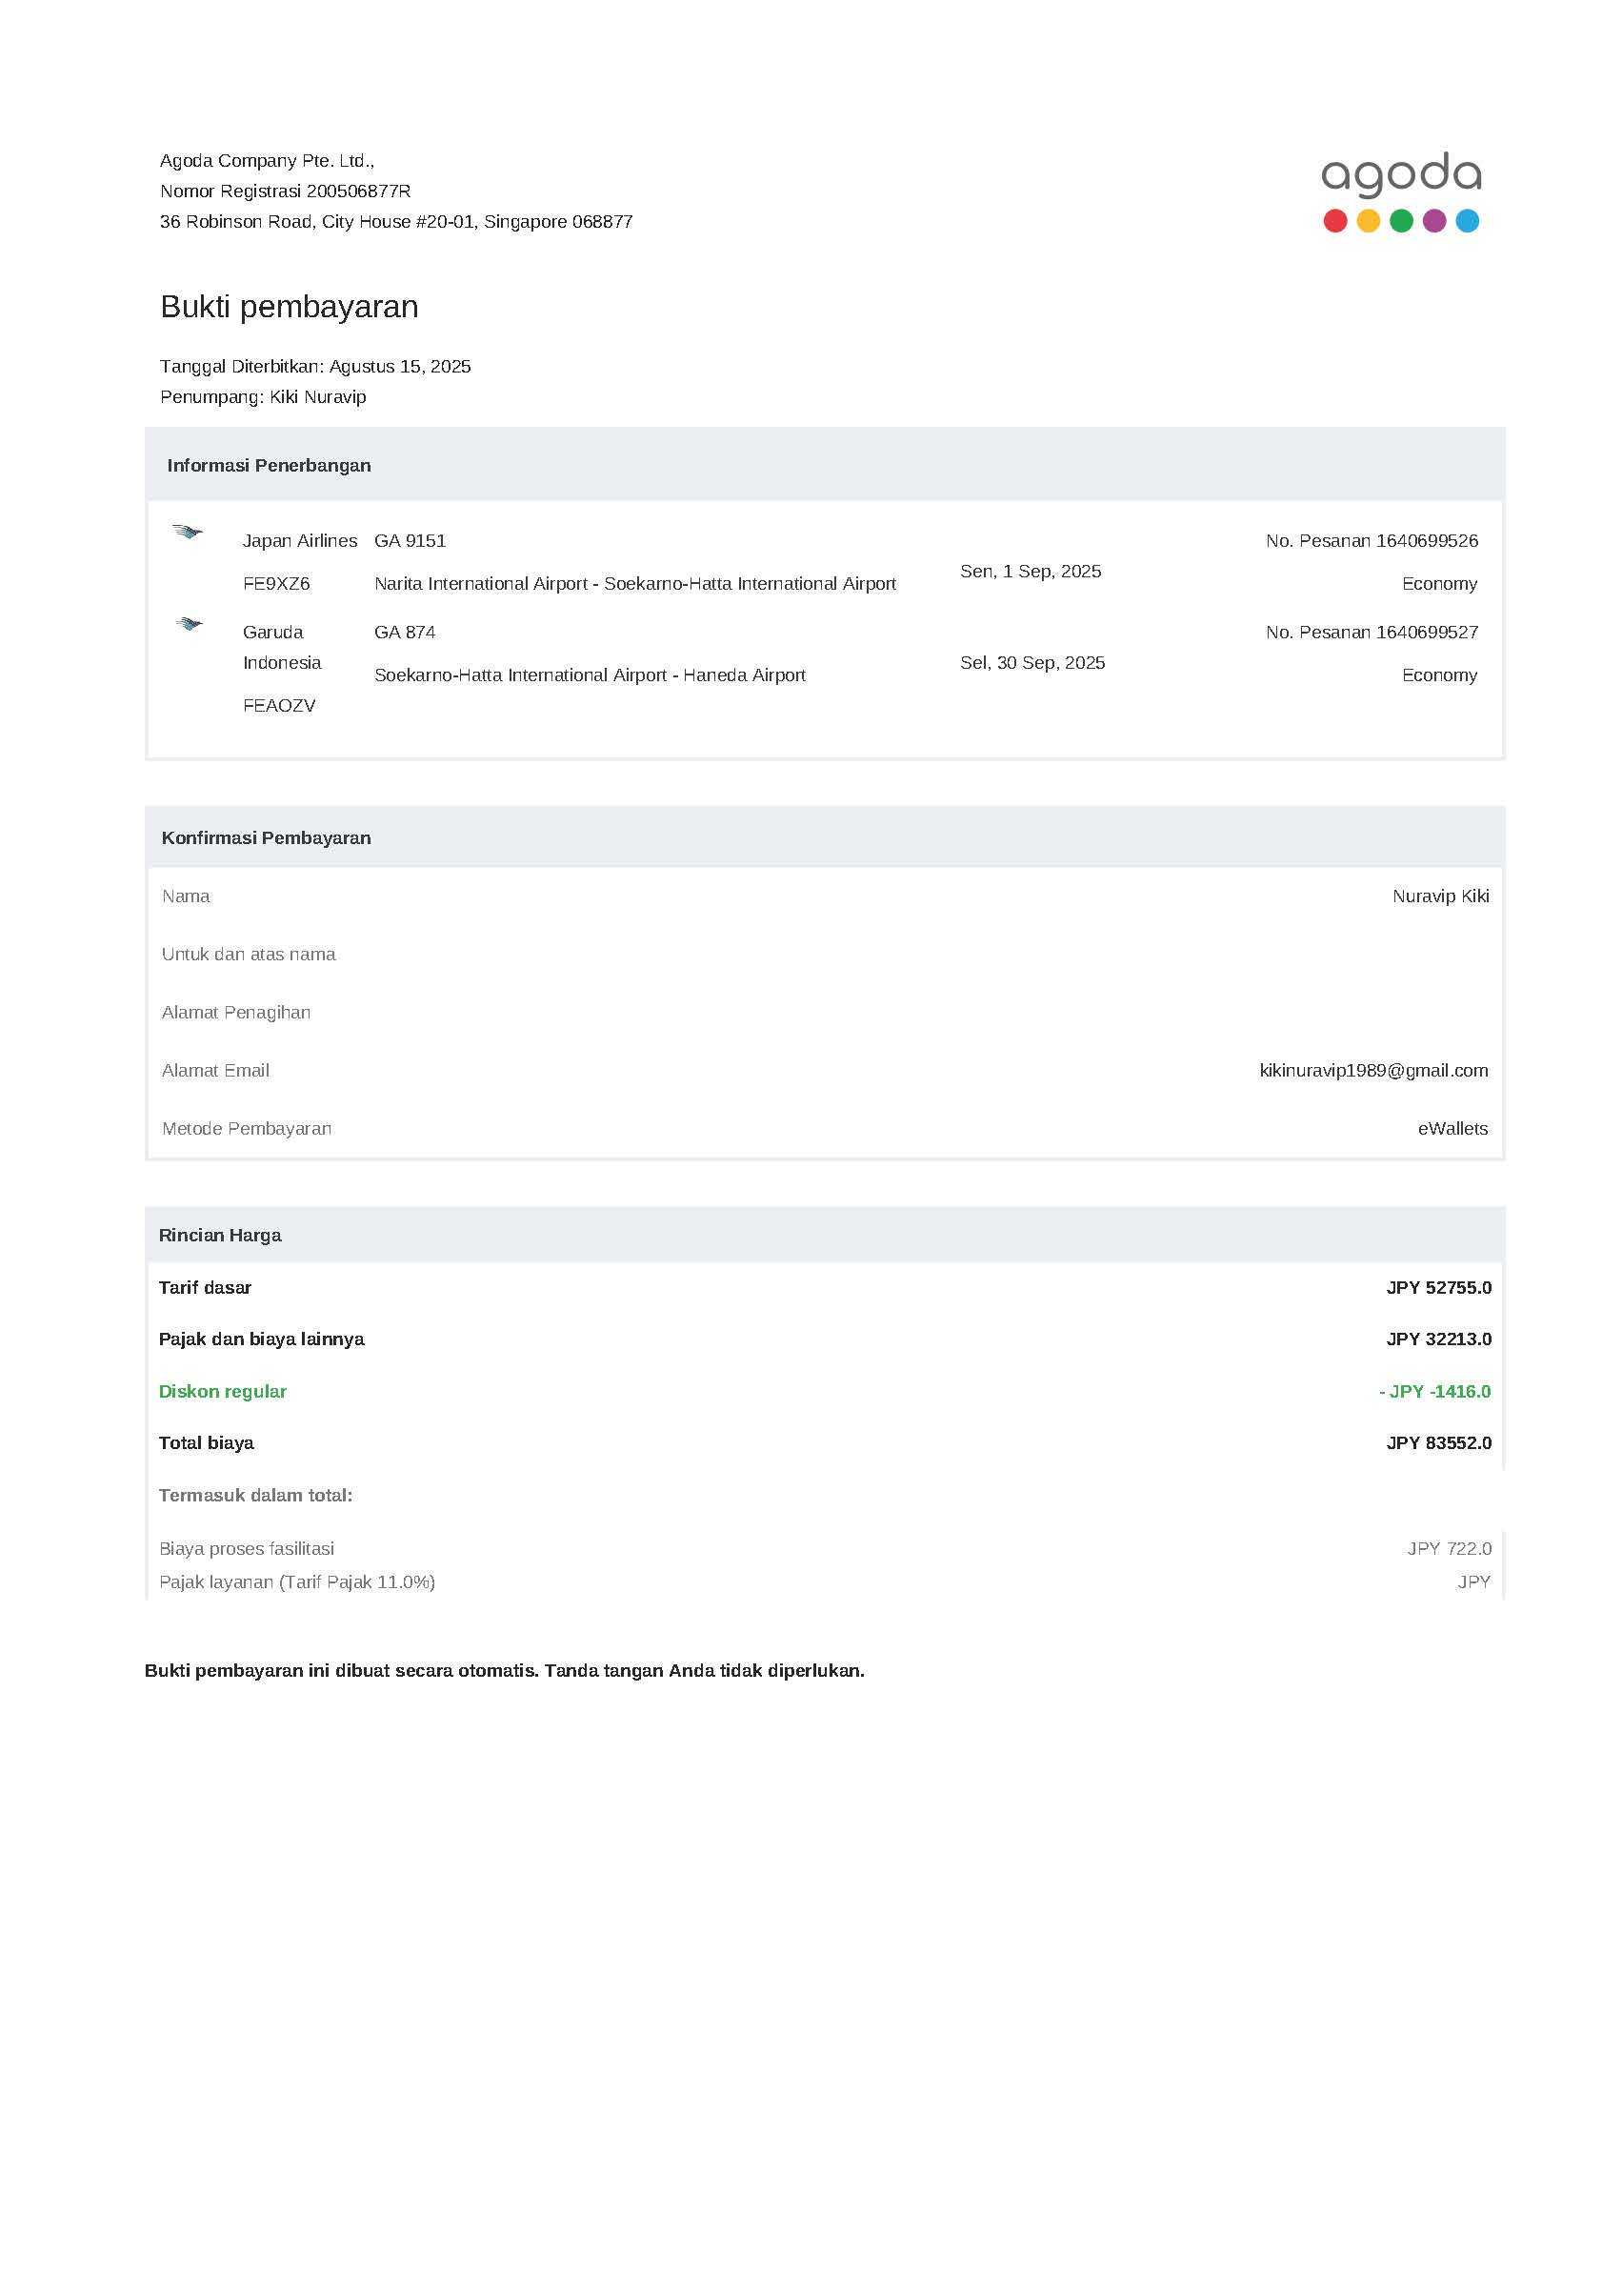
Task: Click the green Diskon regular label
Action: 223,1391
